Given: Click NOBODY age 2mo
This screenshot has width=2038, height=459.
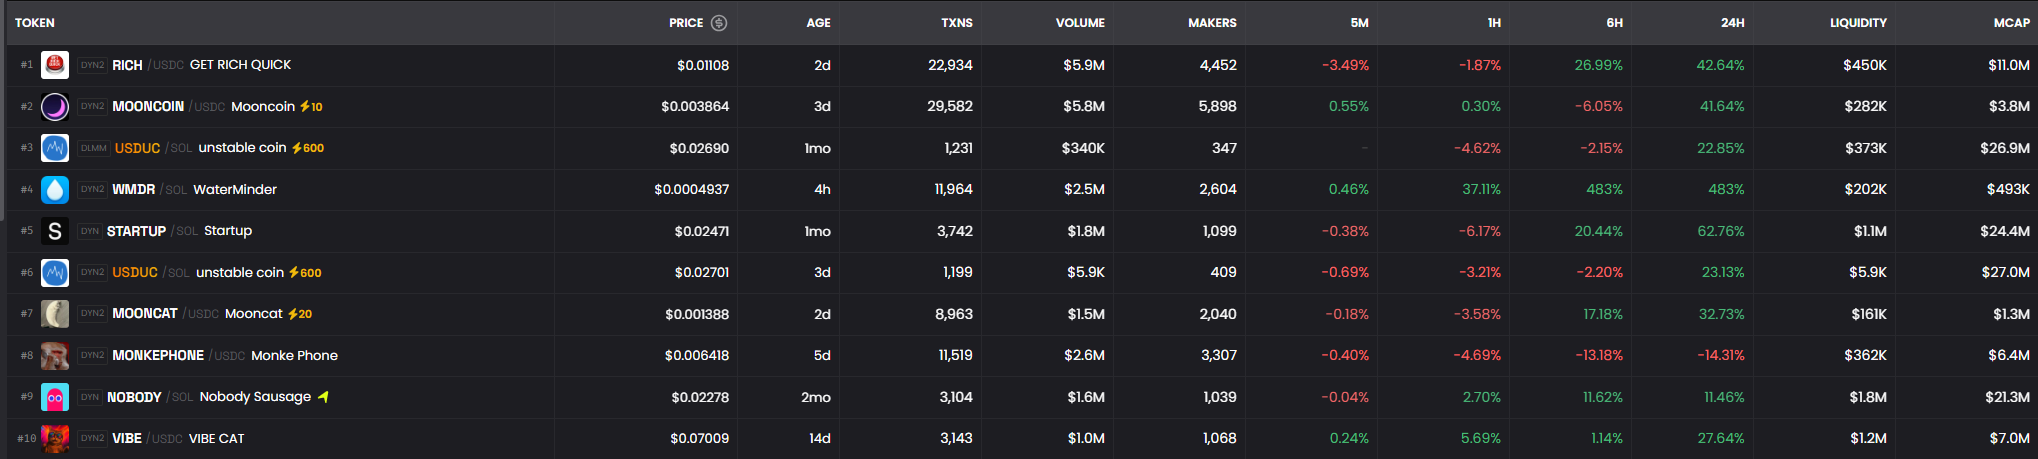Looking at the screenshot, I should coord(816,397).
